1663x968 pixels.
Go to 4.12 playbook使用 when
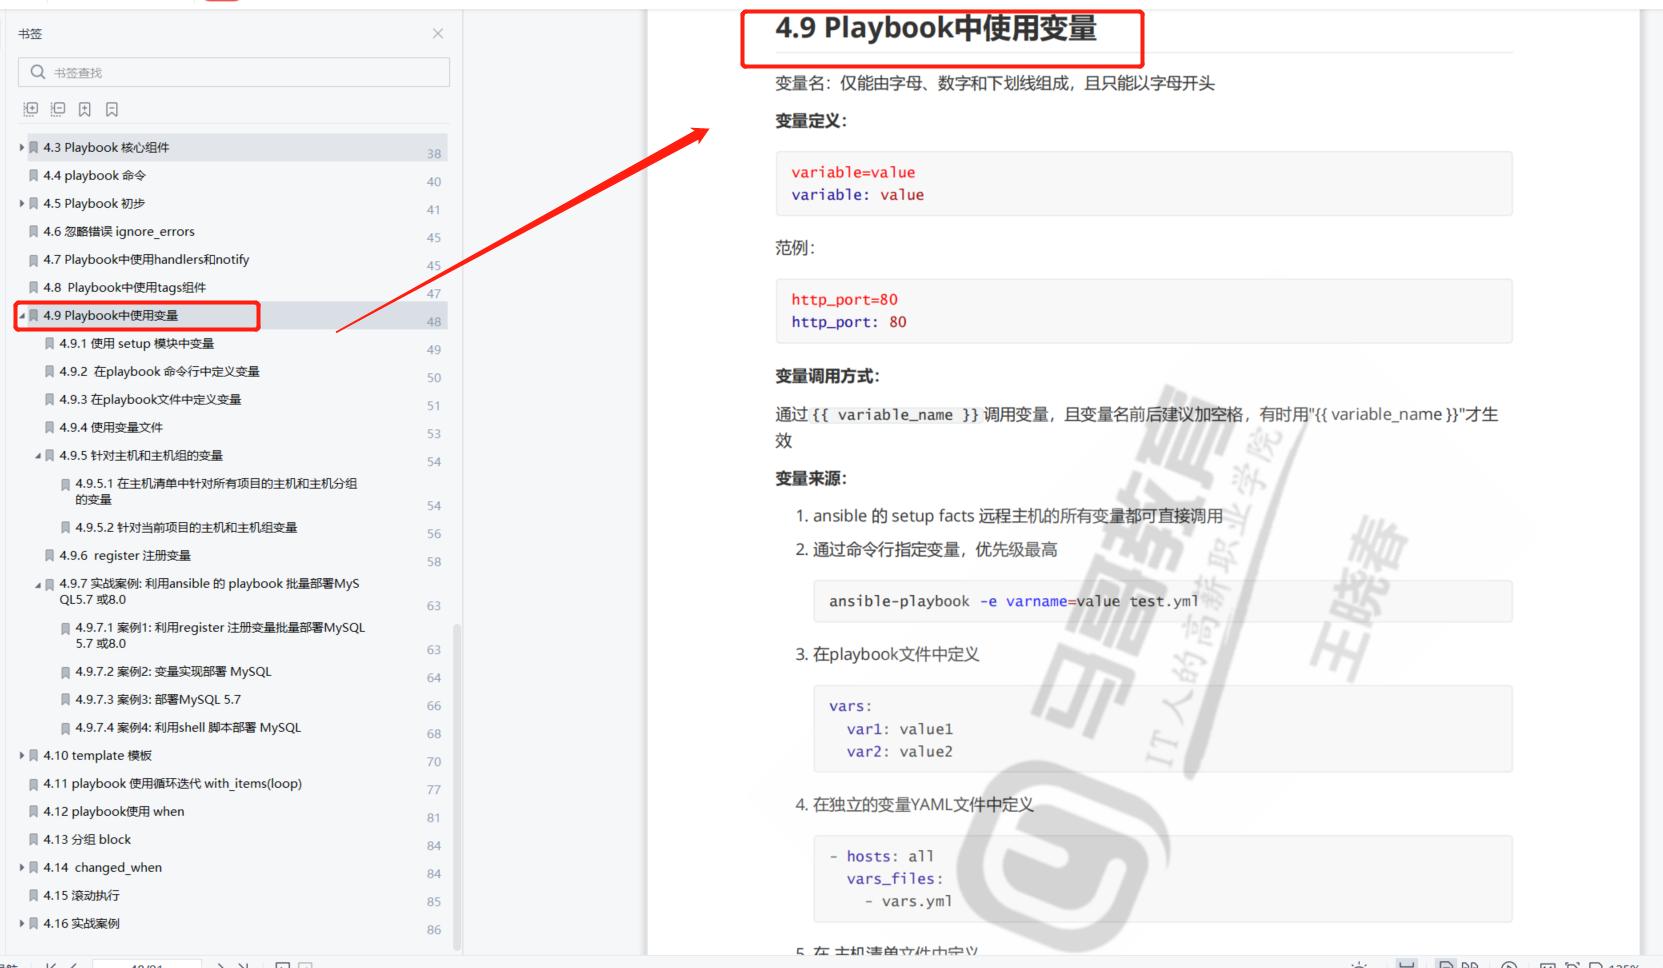114,812
